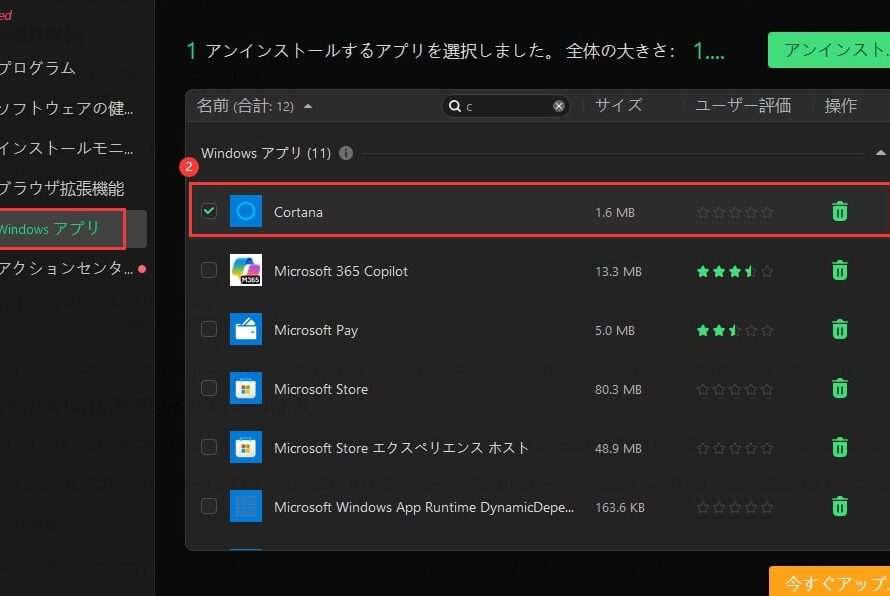Click the Microsoft Pay wallet icon
890x596 pixels.
pos(246,329)
